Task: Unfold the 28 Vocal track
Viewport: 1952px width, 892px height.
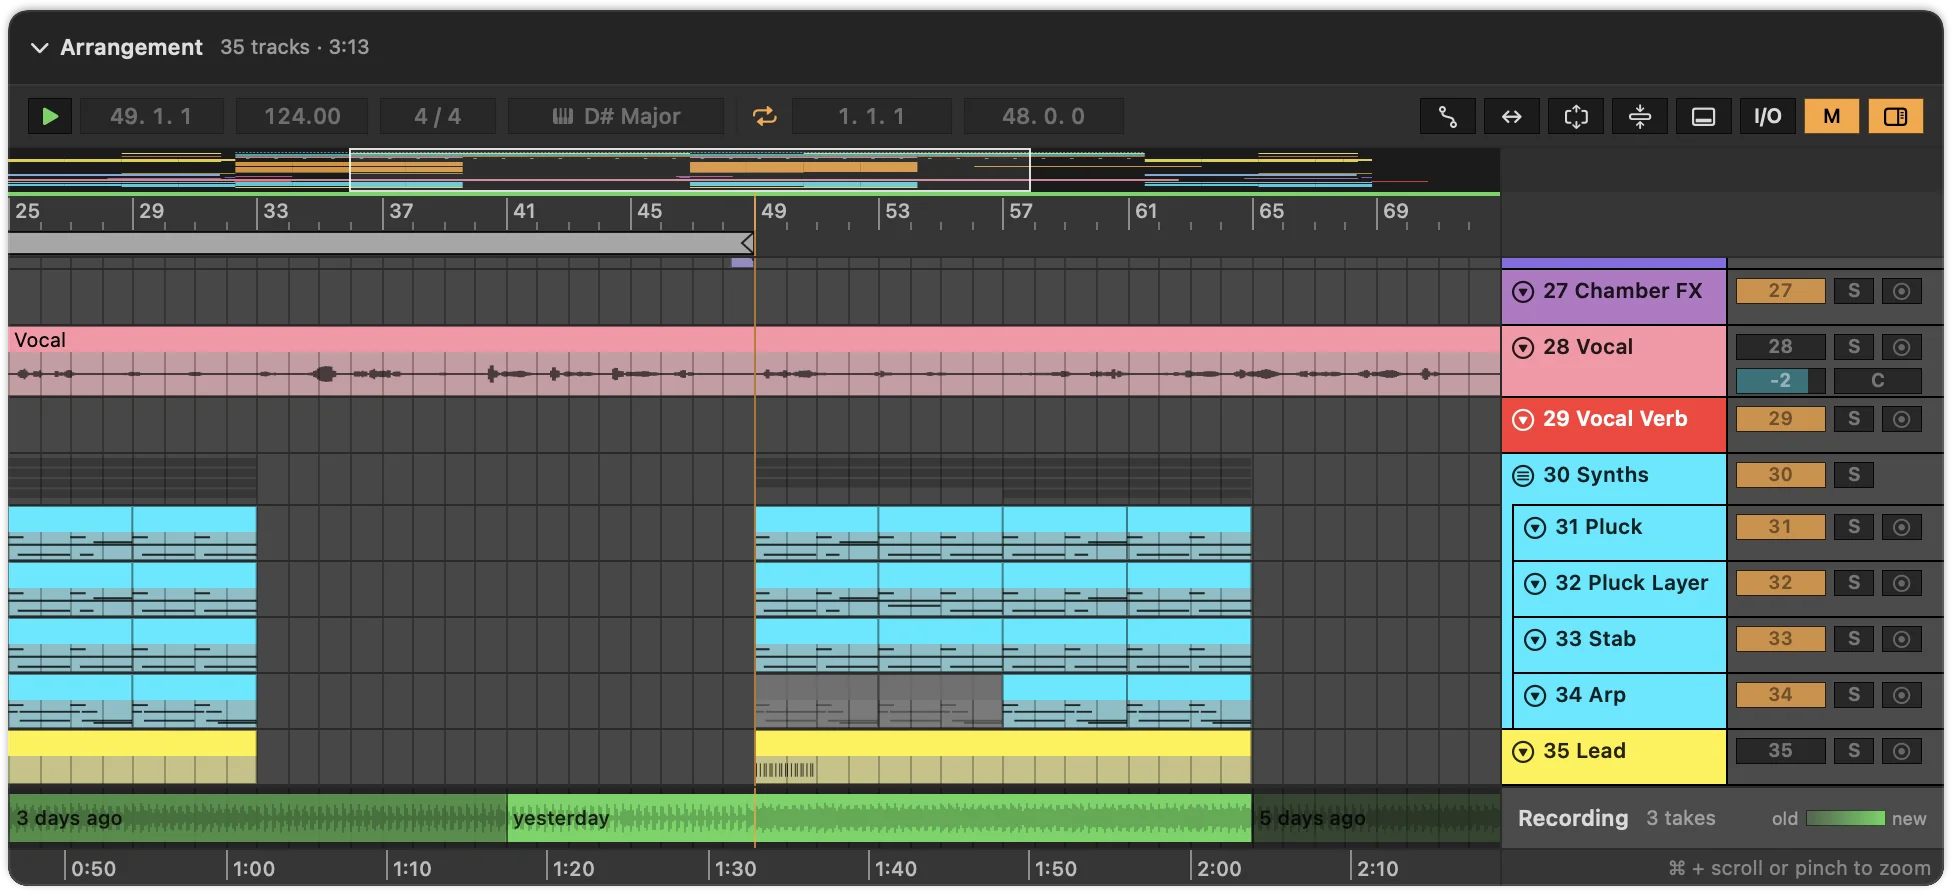Action: click(x=1523, y=347)
